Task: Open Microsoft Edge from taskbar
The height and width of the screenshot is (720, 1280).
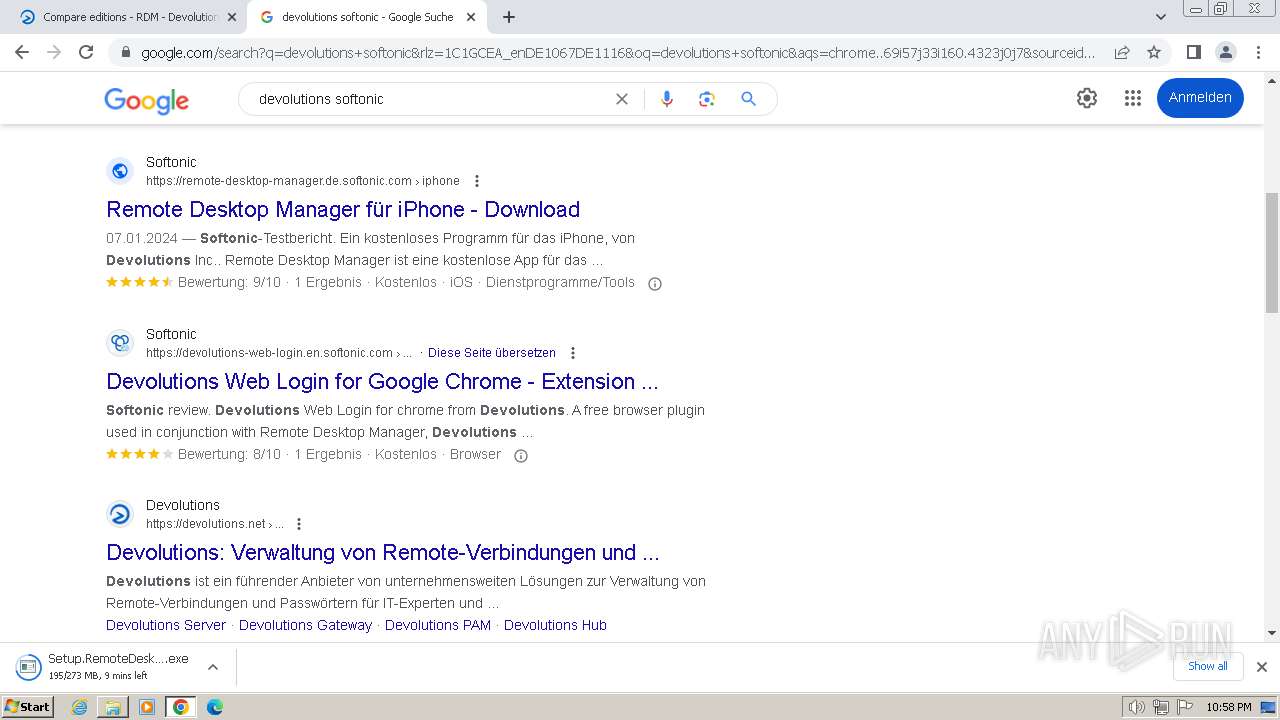Action: coord(214,707)
